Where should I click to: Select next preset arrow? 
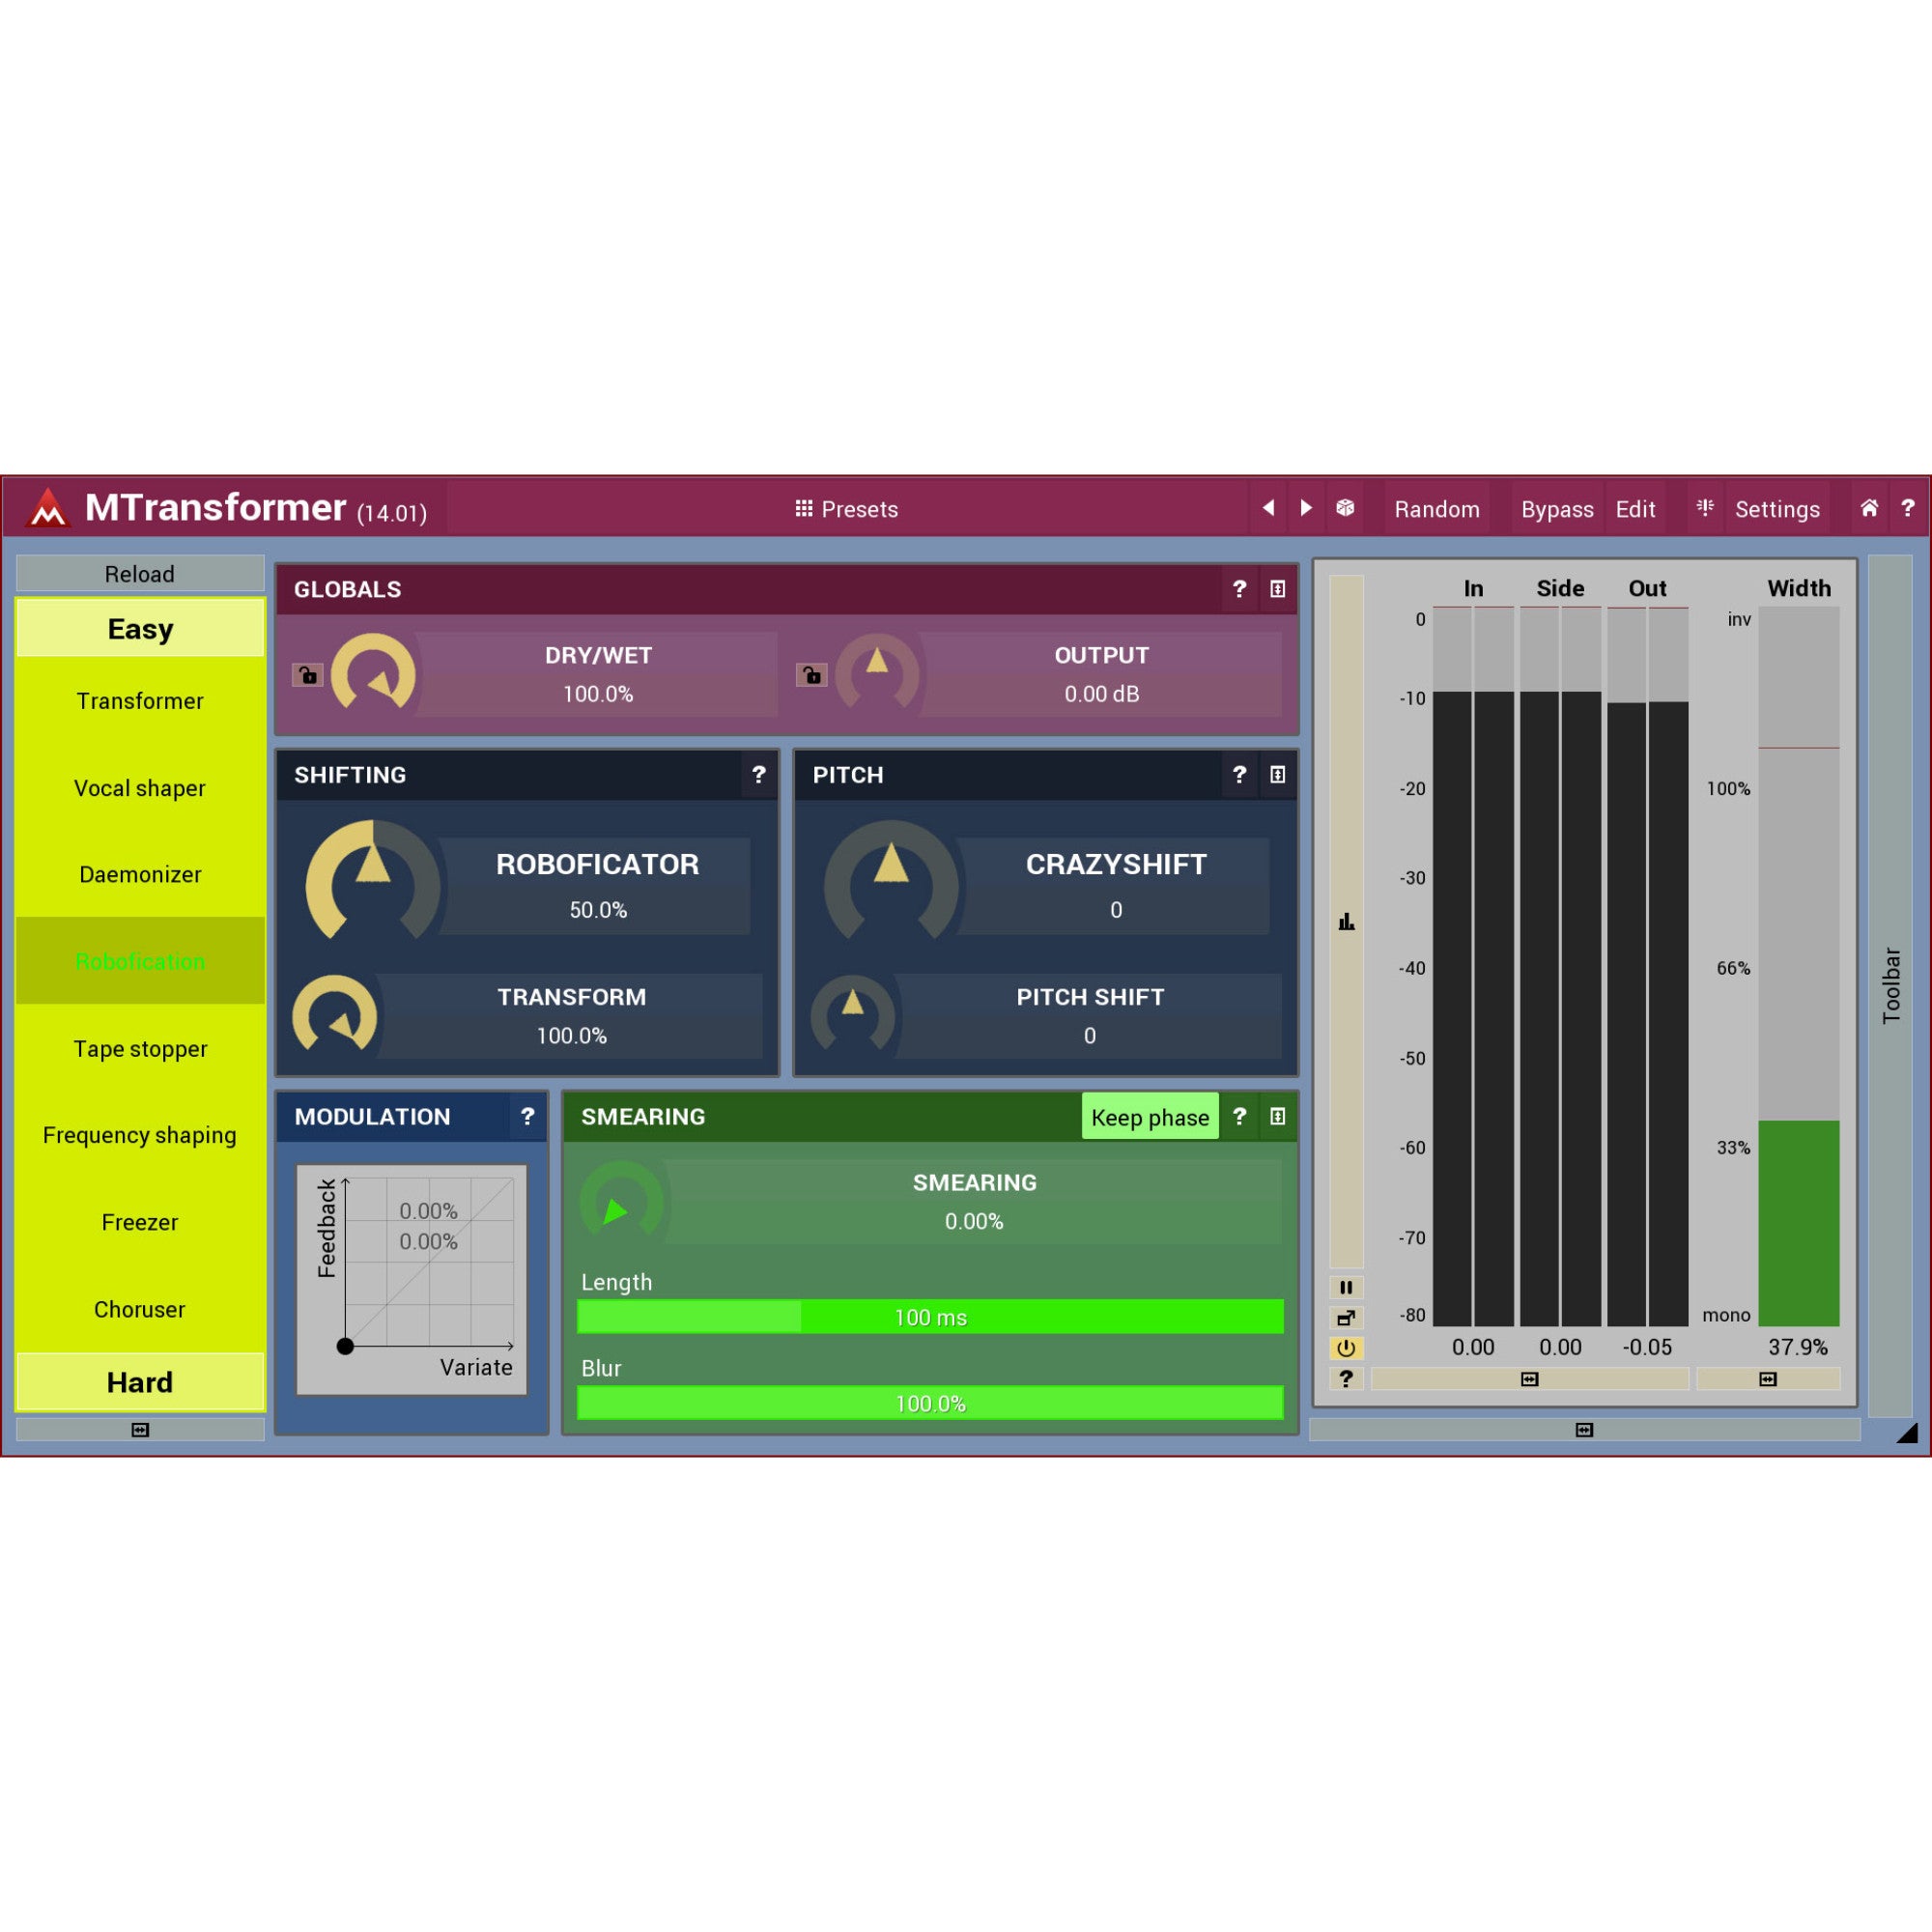point(1306,508)
